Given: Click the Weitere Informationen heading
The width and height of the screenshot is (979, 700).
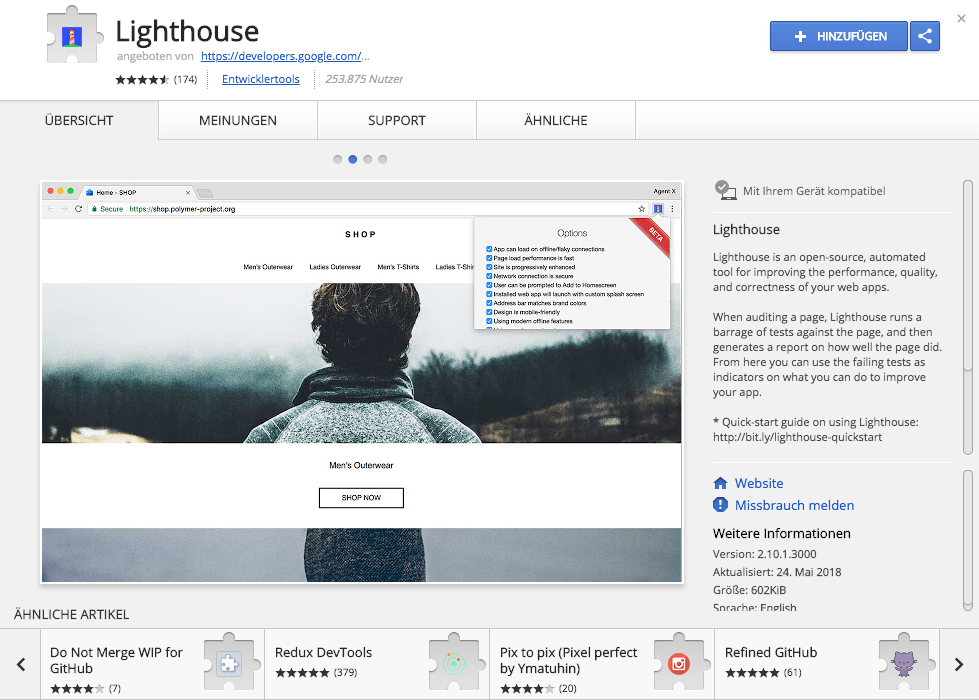Looking at the screenshot, I should point(782,533).
